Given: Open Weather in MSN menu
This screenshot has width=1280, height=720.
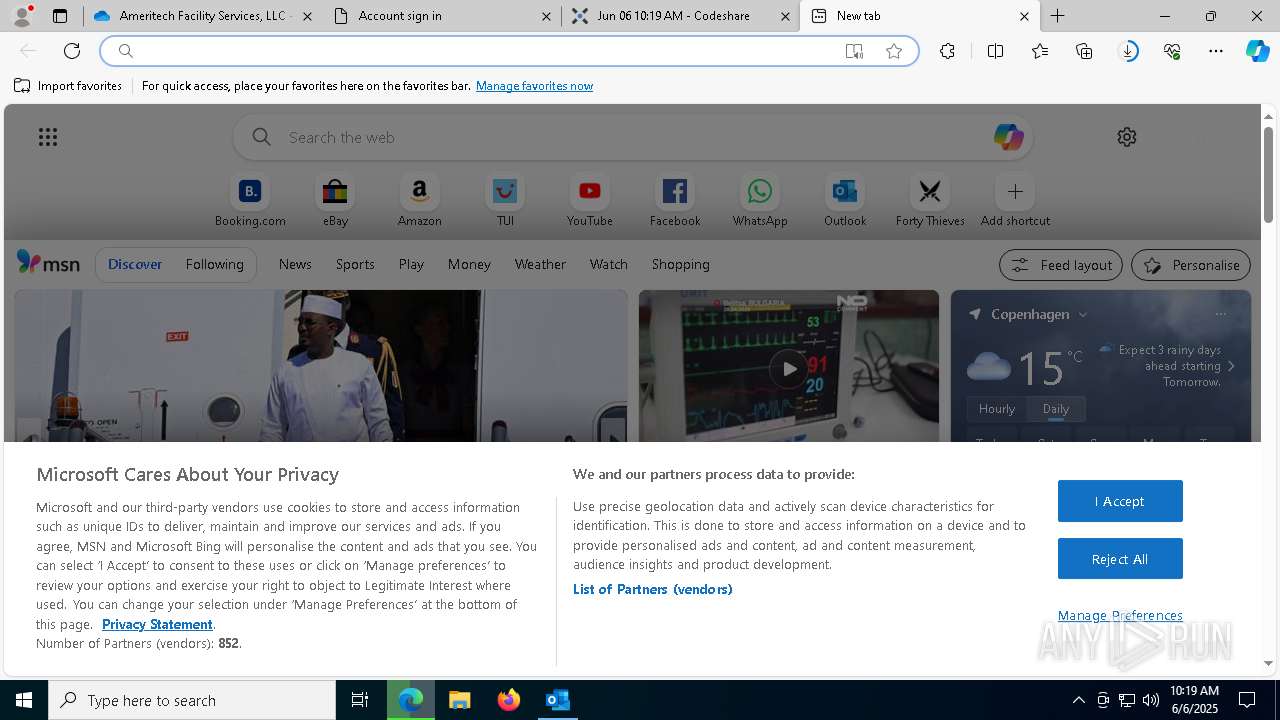Looking at the screenshot, I should click(x=540, y=264).
